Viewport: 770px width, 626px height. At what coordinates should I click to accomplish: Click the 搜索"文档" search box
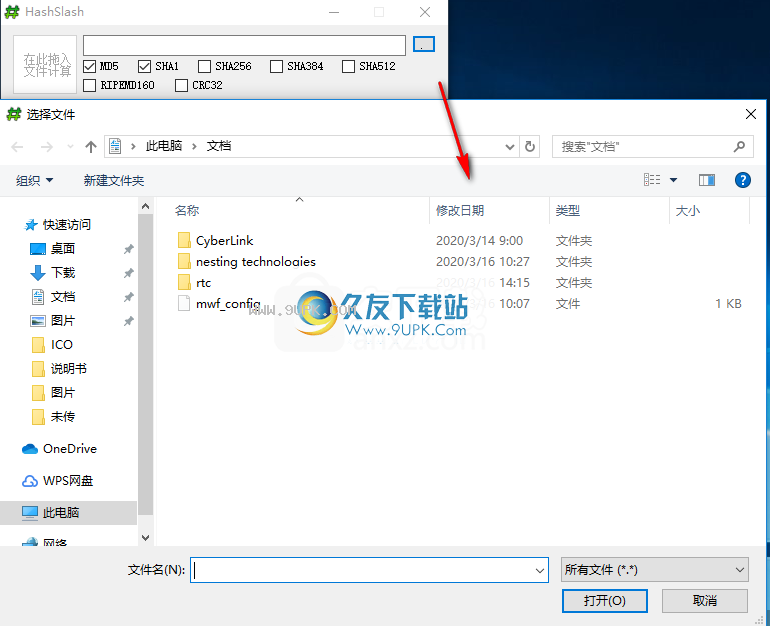click(x=652, y=147)
